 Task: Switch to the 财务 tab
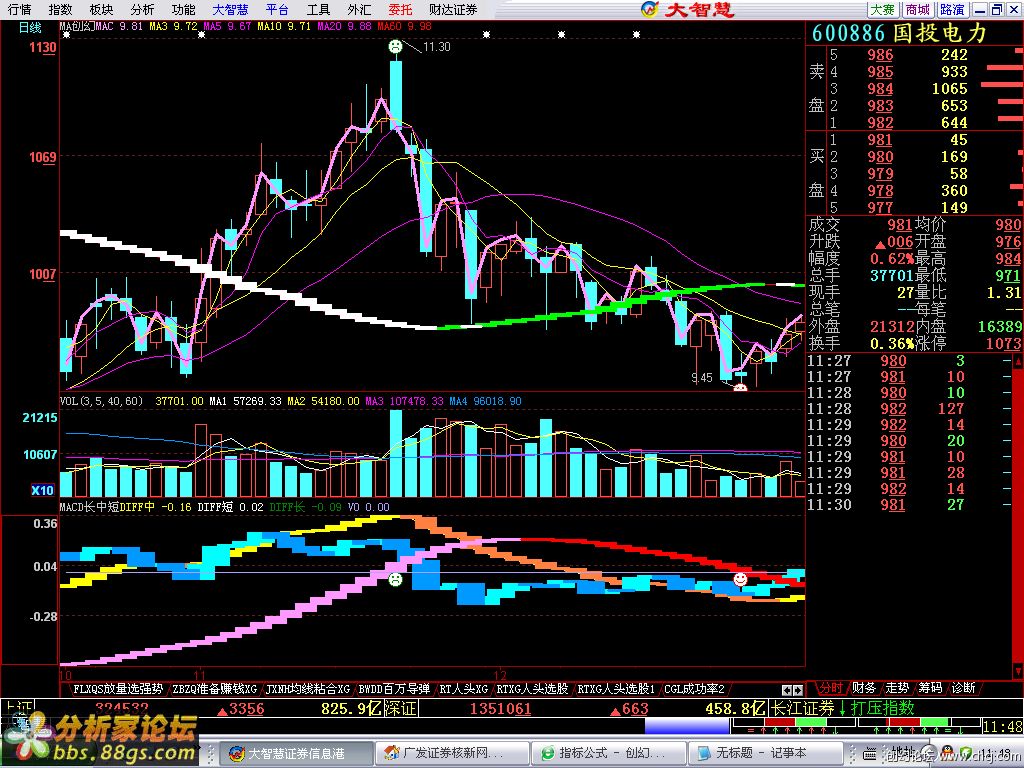[x=863, y=688]
